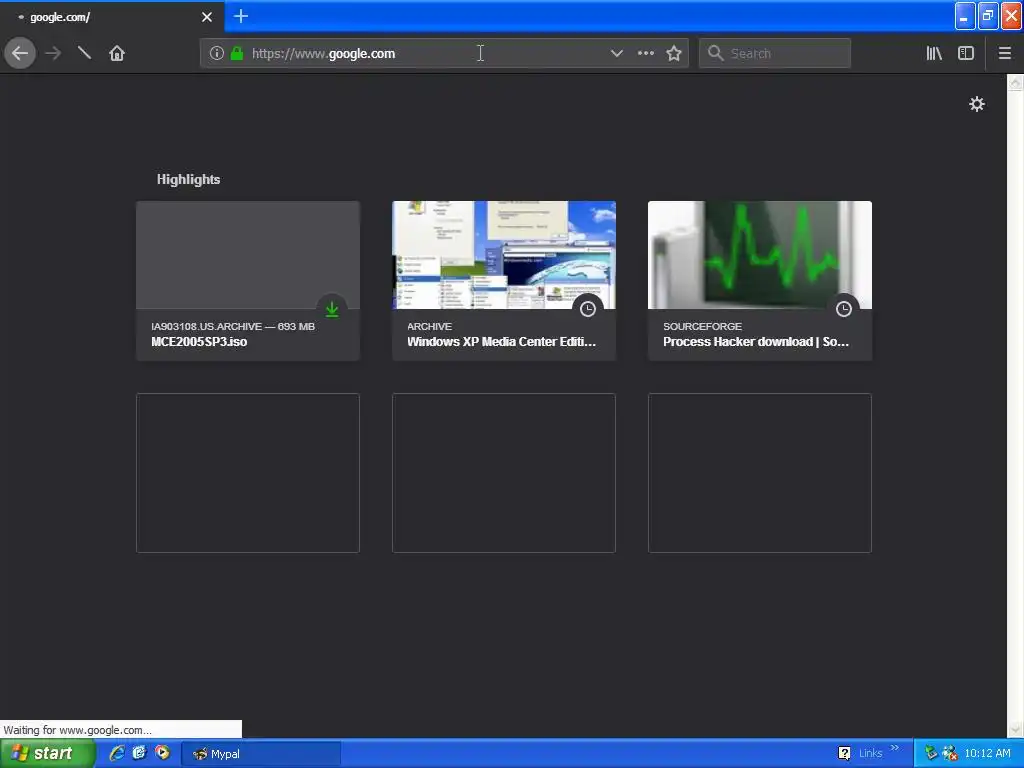Select the google.com tab

click(x=112, y=17)
